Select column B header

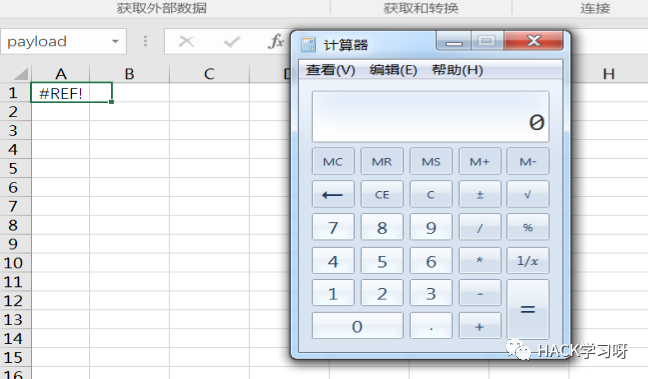tap(129, 74)
